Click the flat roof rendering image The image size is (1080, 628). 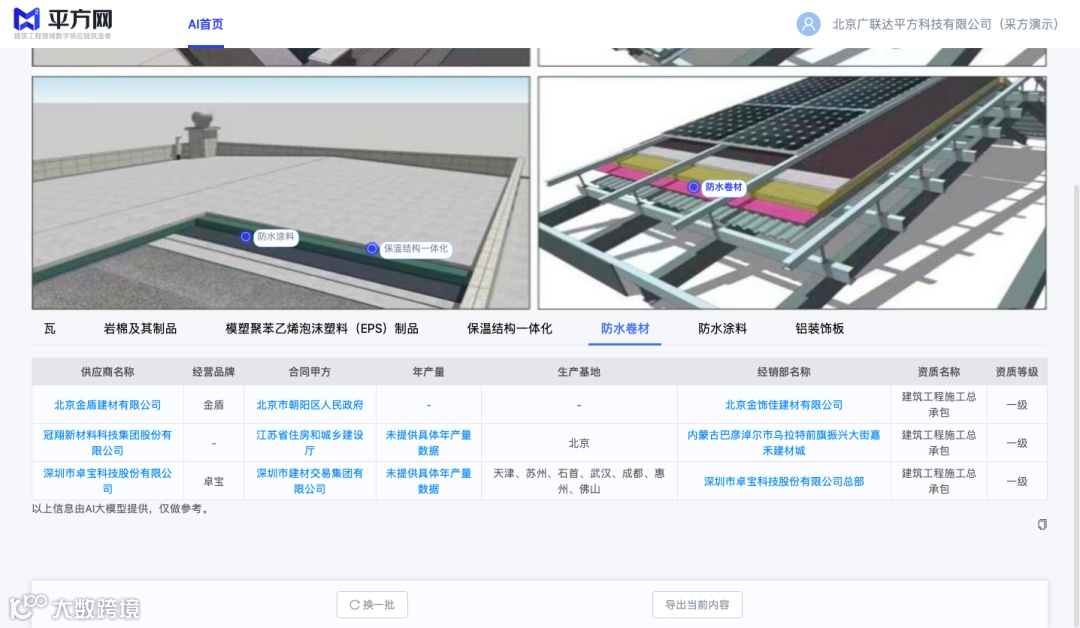[281, 193]
